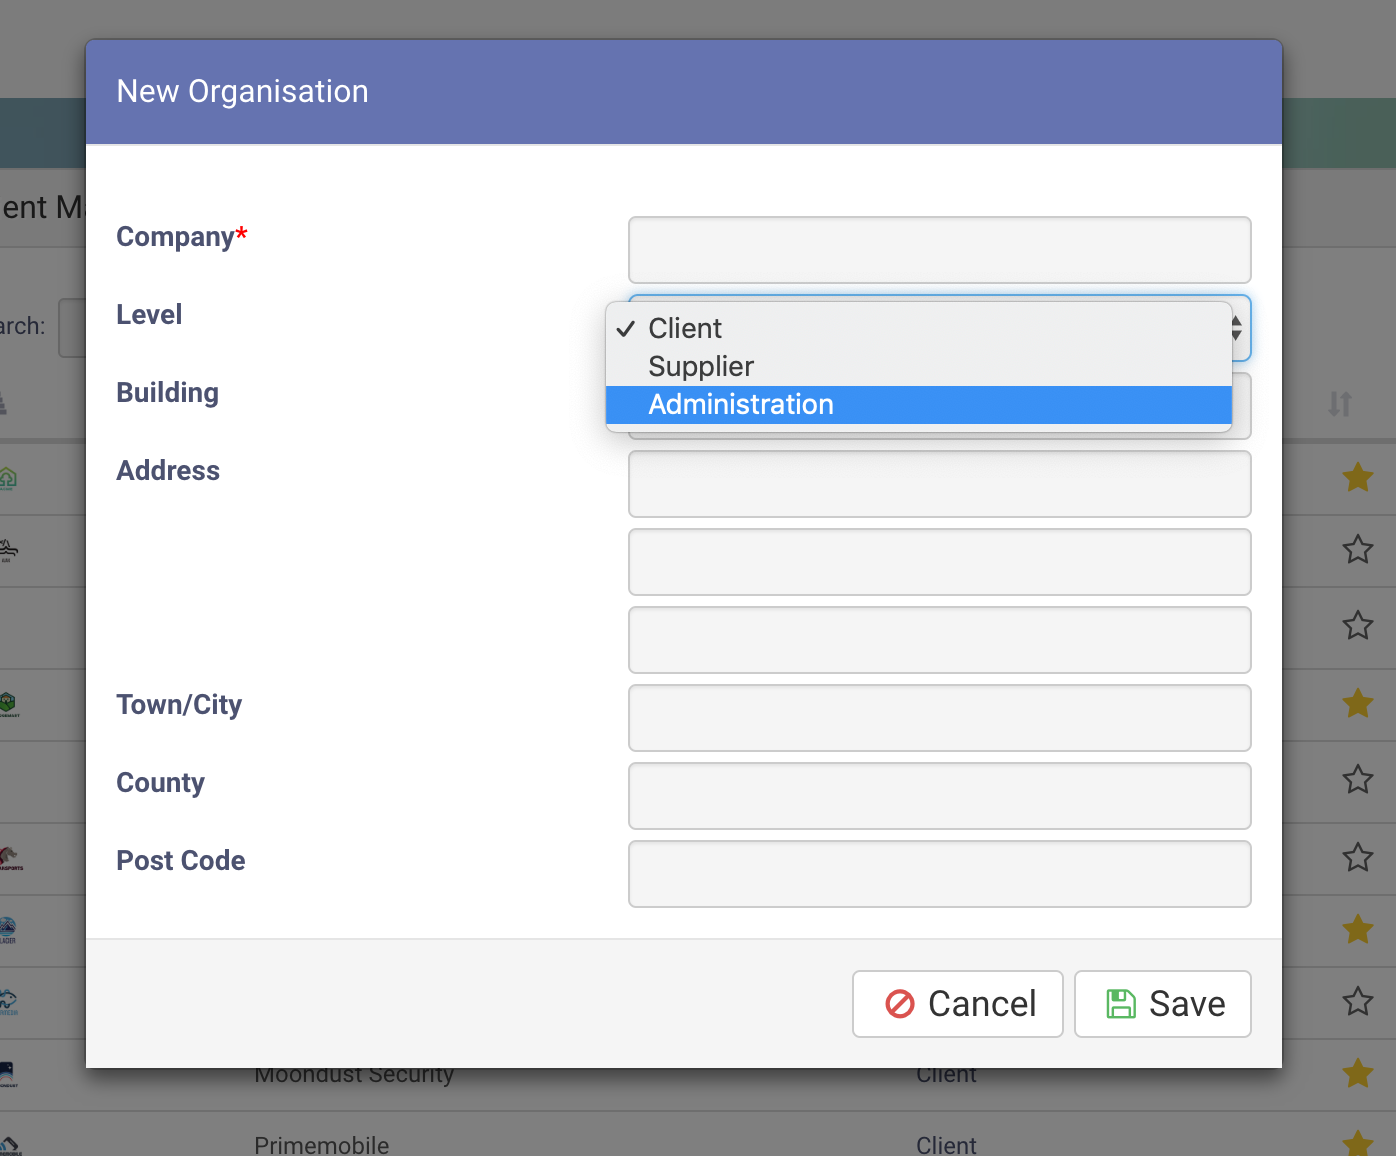Click the Primemobile company logo

point(8,1144)
